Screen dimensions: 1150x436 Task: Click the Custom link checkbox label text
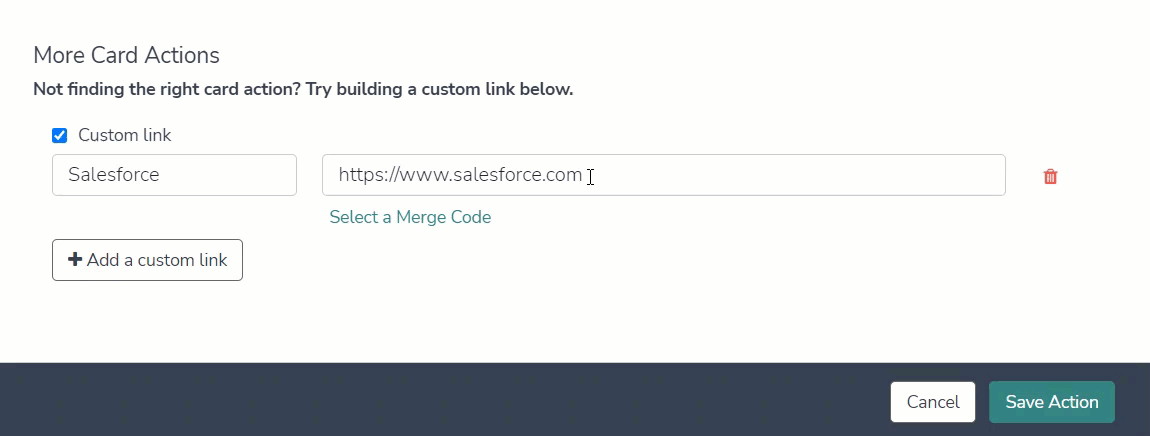[125, 135]
